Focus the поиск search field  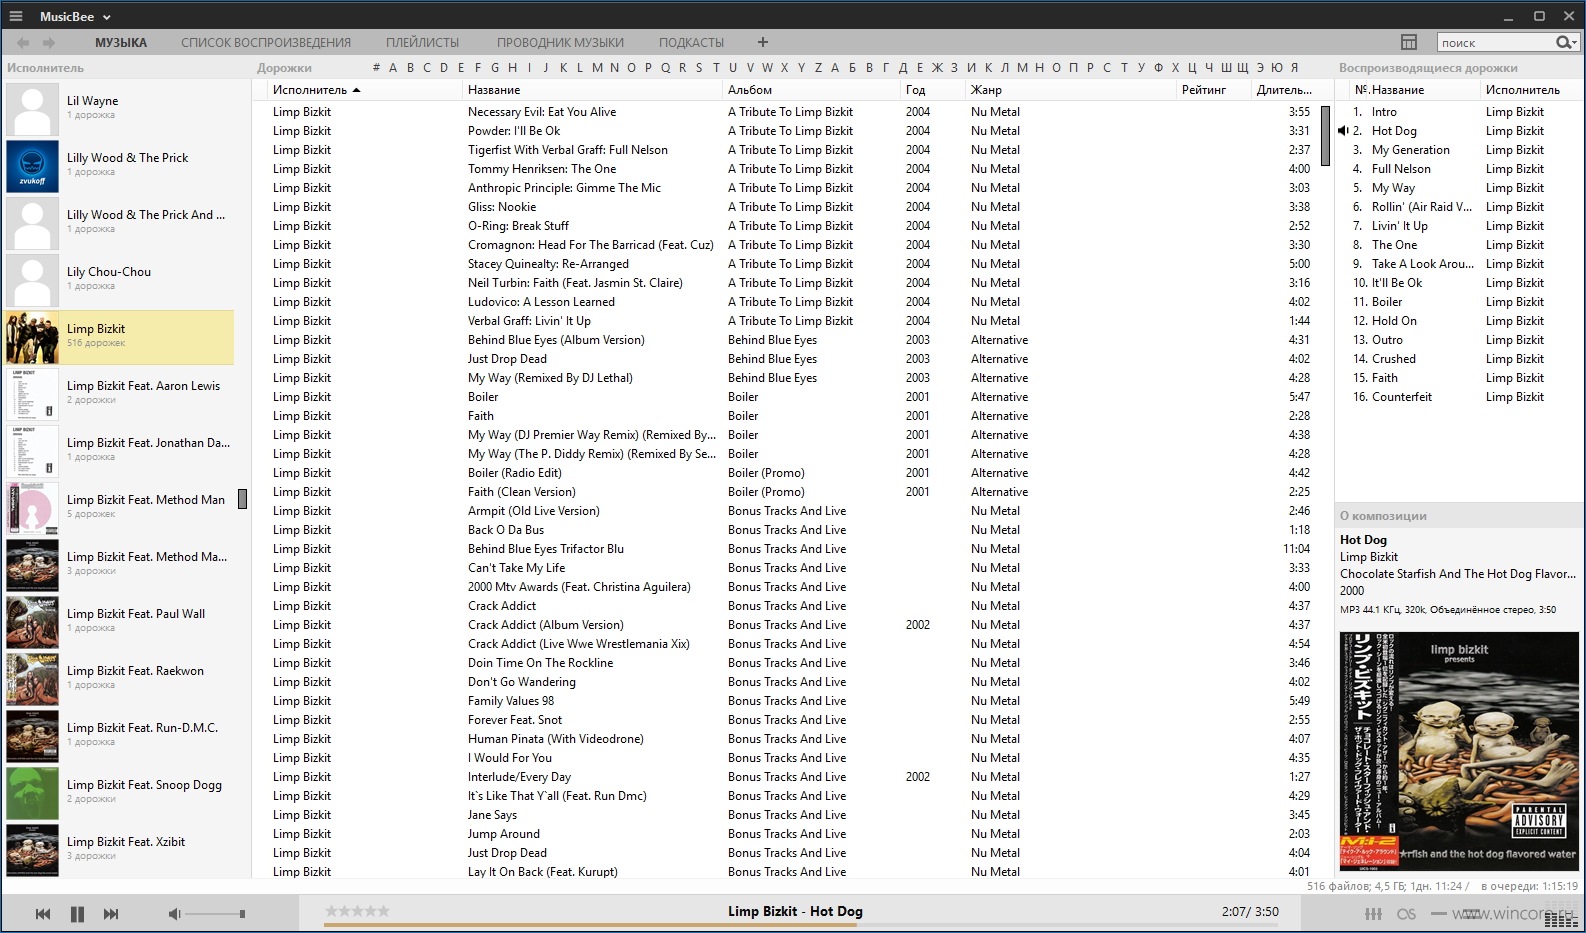pyautogui.click(x=1496, y=43)
